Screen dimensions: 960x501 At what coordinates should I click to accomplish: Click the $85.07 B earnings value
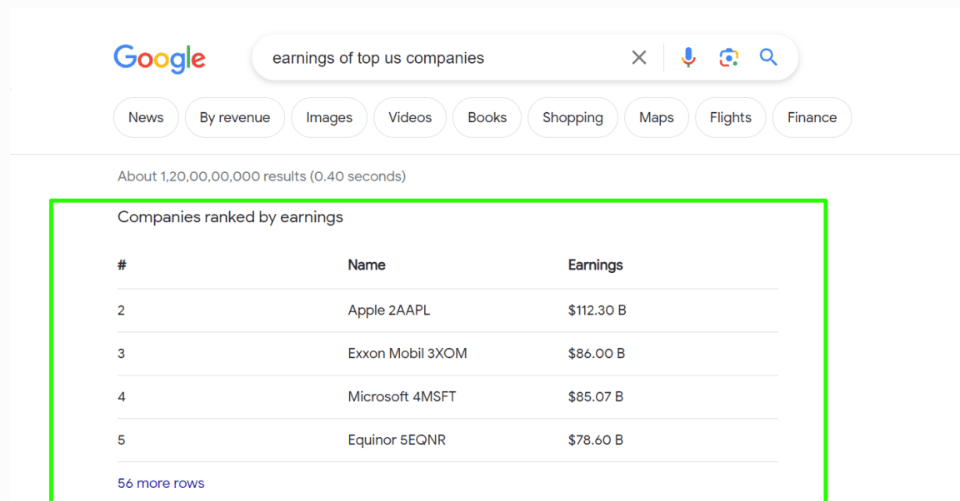(596, 397)
